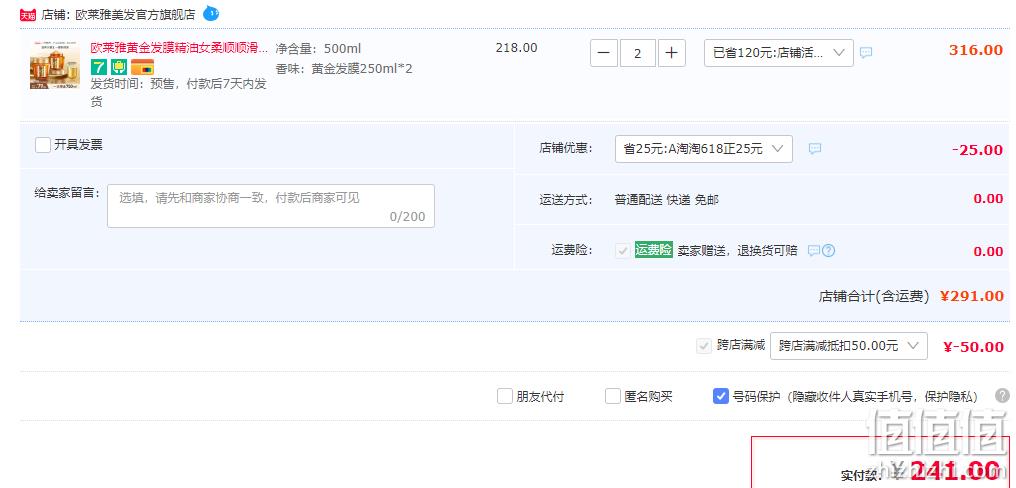The width and height of the screenshot is (1016, 488).
Task: Click the green 运费险 label badge
Action: point(653,250)
